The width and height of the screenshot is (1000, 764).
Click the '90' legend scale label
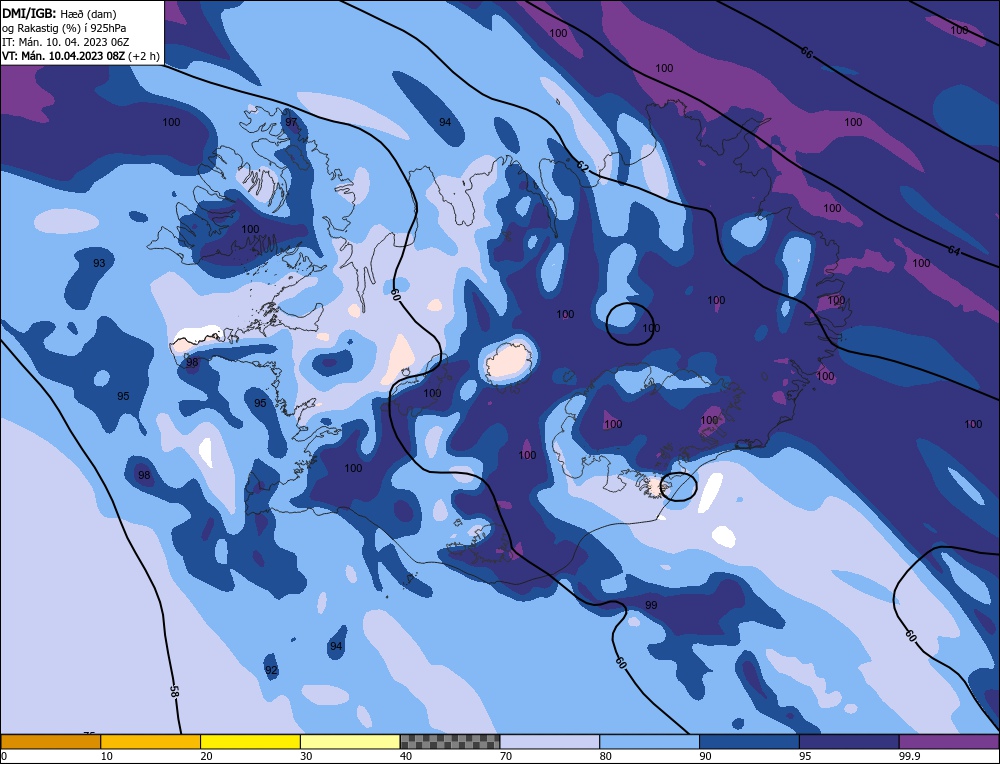(x=705, y=756)
